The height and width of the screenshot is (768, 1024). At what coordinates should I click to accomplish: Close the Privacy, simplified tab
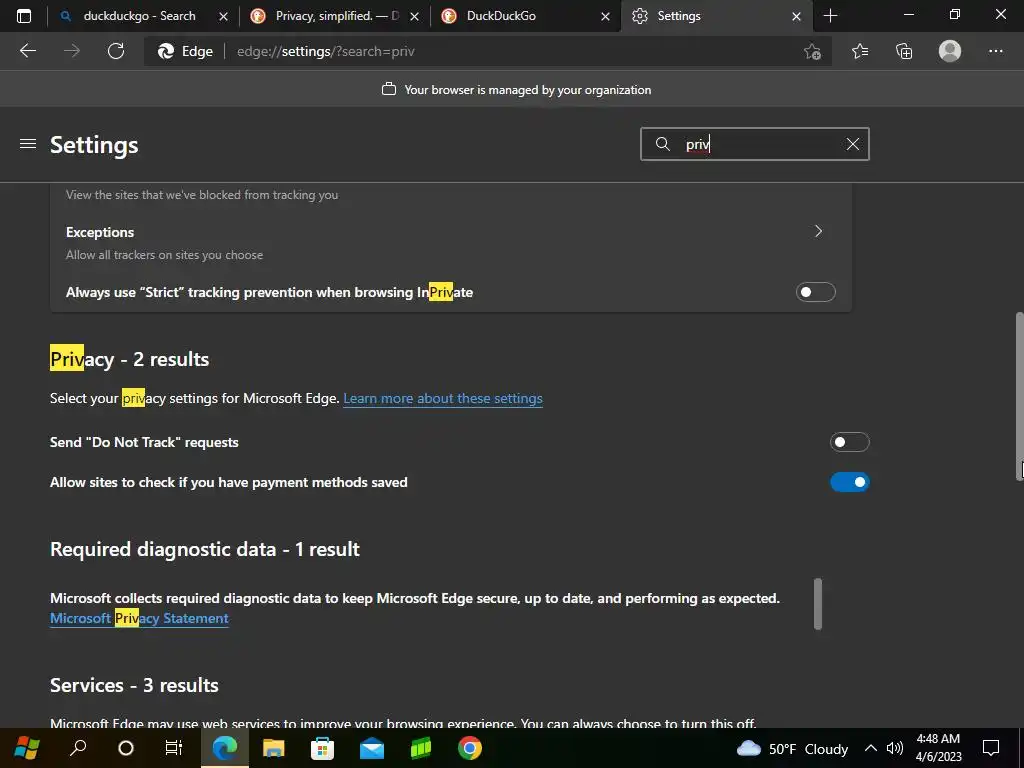[414, 16]
